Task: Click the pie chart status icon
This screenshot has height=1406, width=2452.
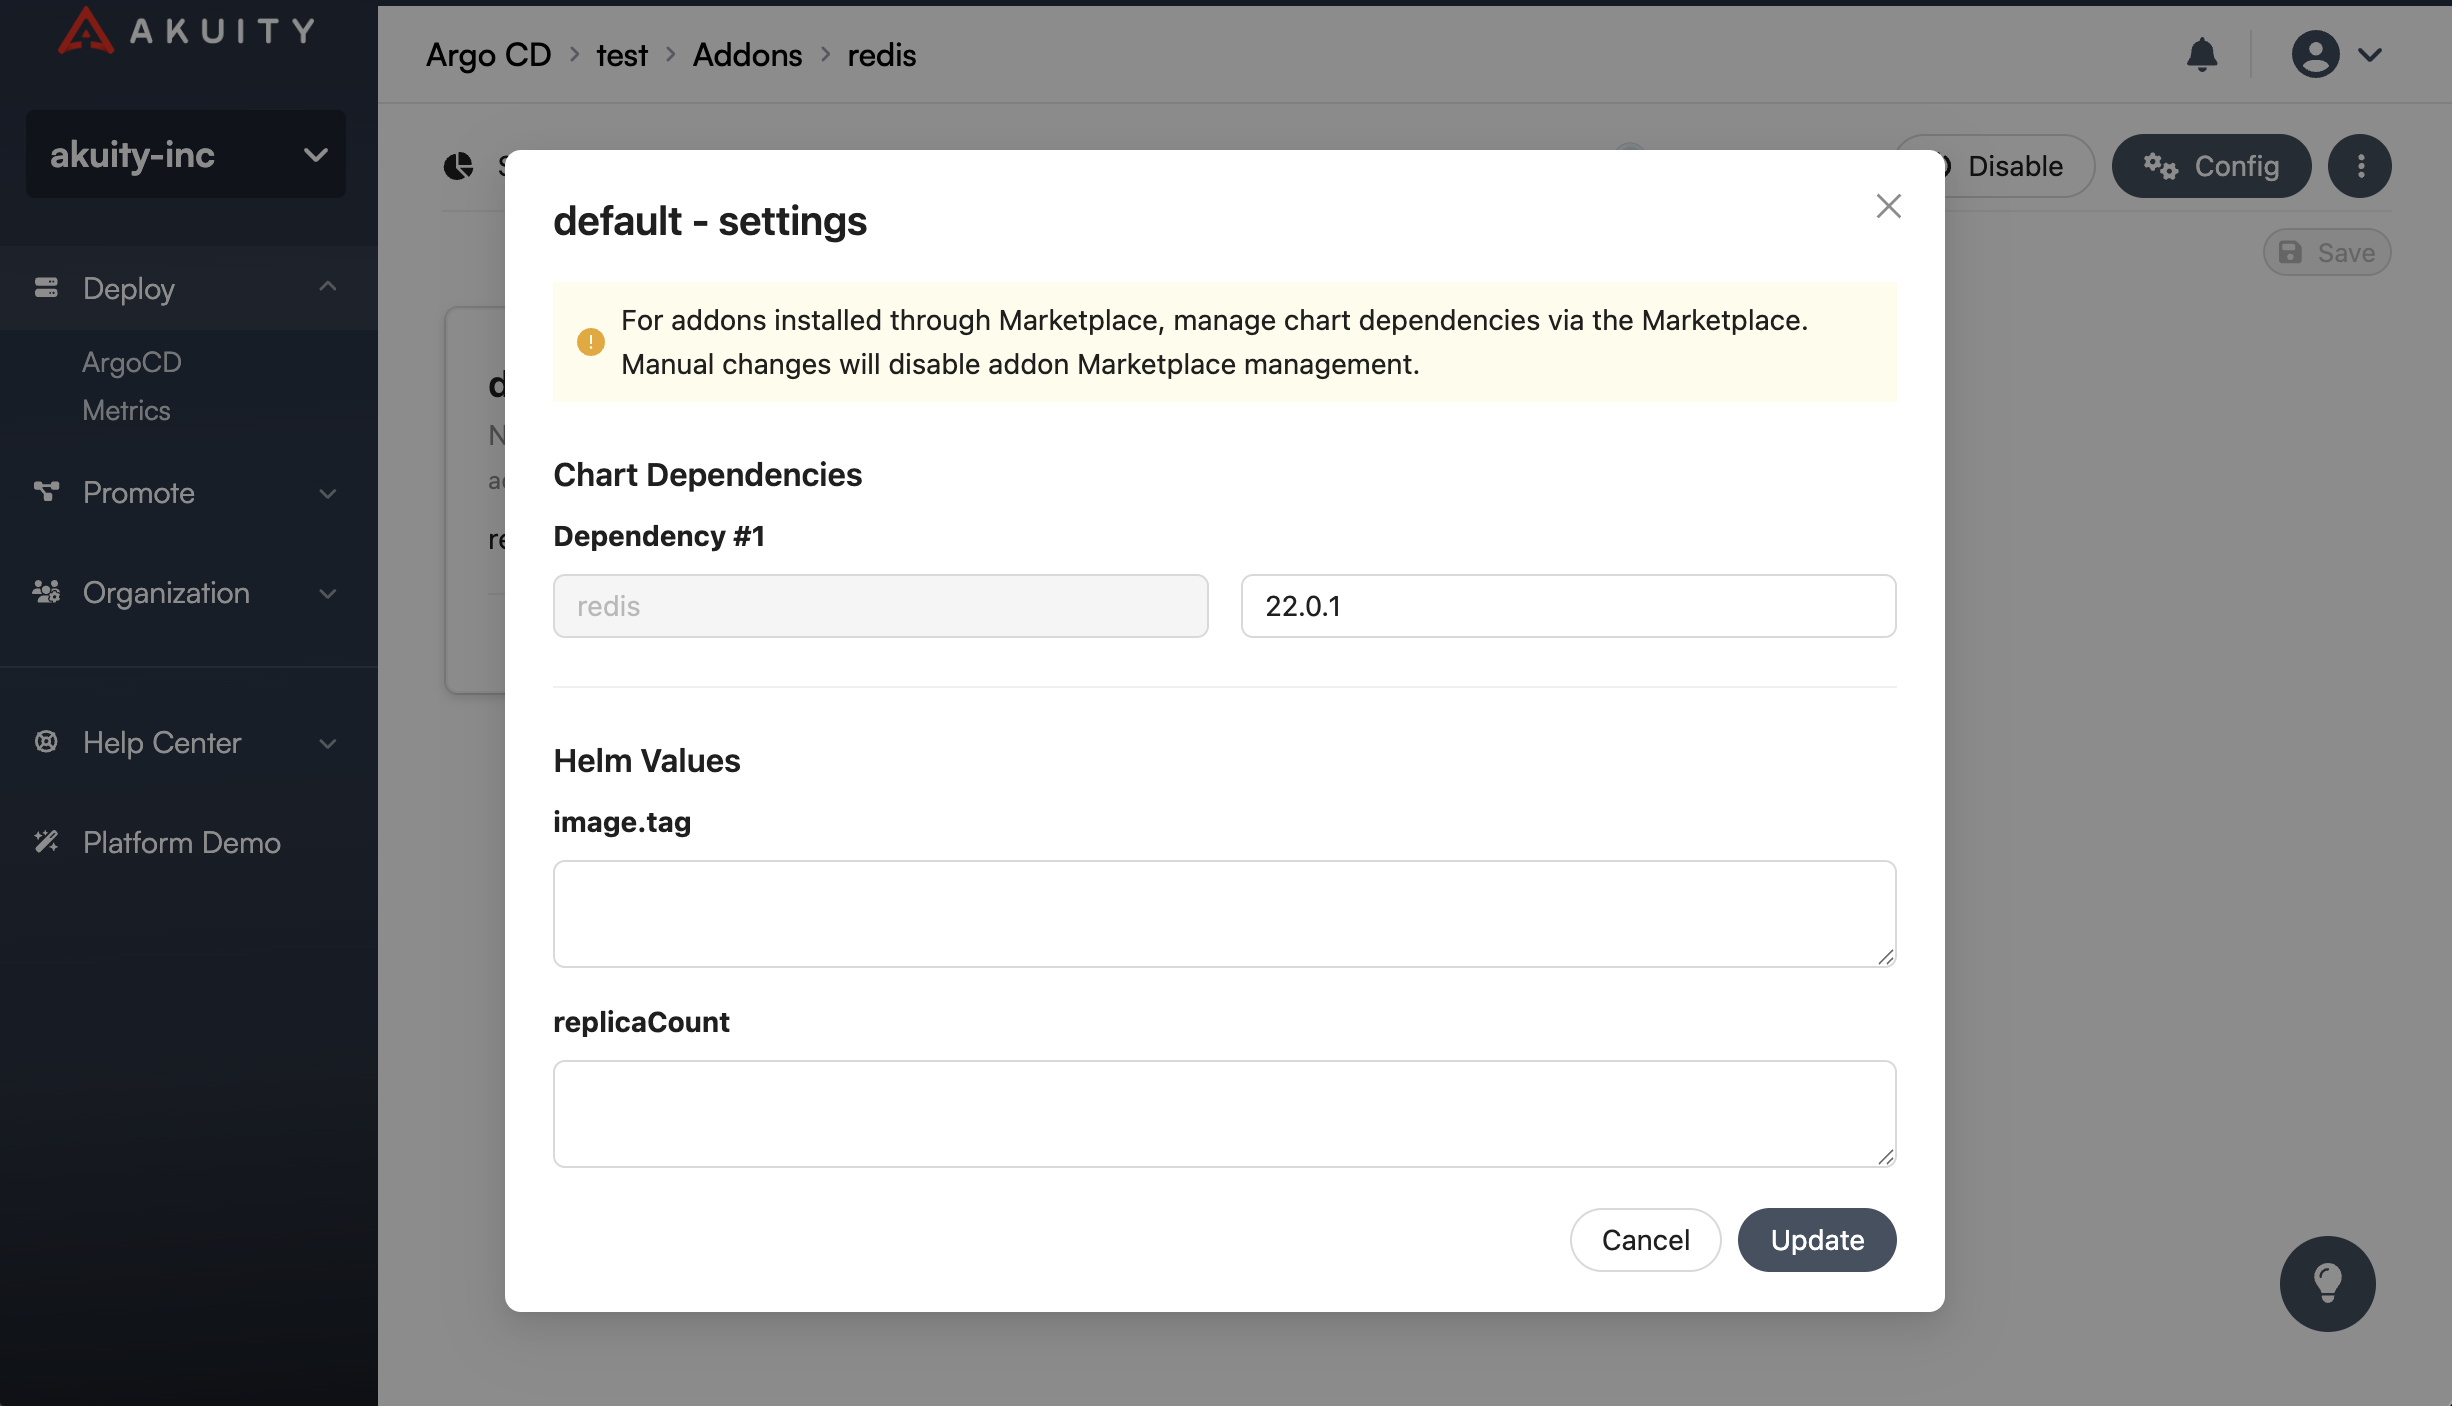Action: pyautogui.click(x=458, y=166)
